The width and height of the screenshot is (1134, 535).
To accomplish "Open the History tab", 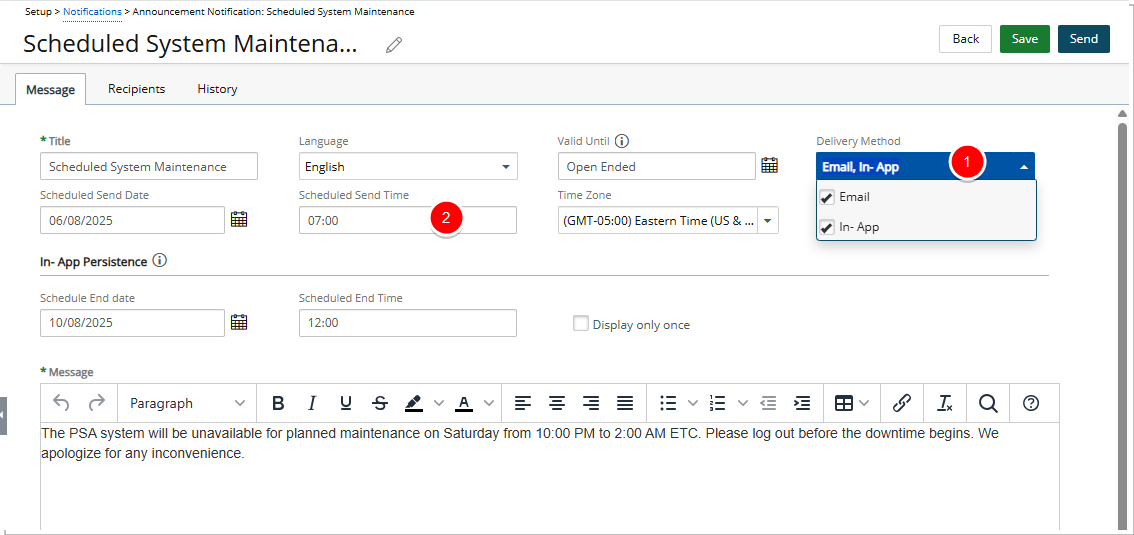I will tap(217, 89).
